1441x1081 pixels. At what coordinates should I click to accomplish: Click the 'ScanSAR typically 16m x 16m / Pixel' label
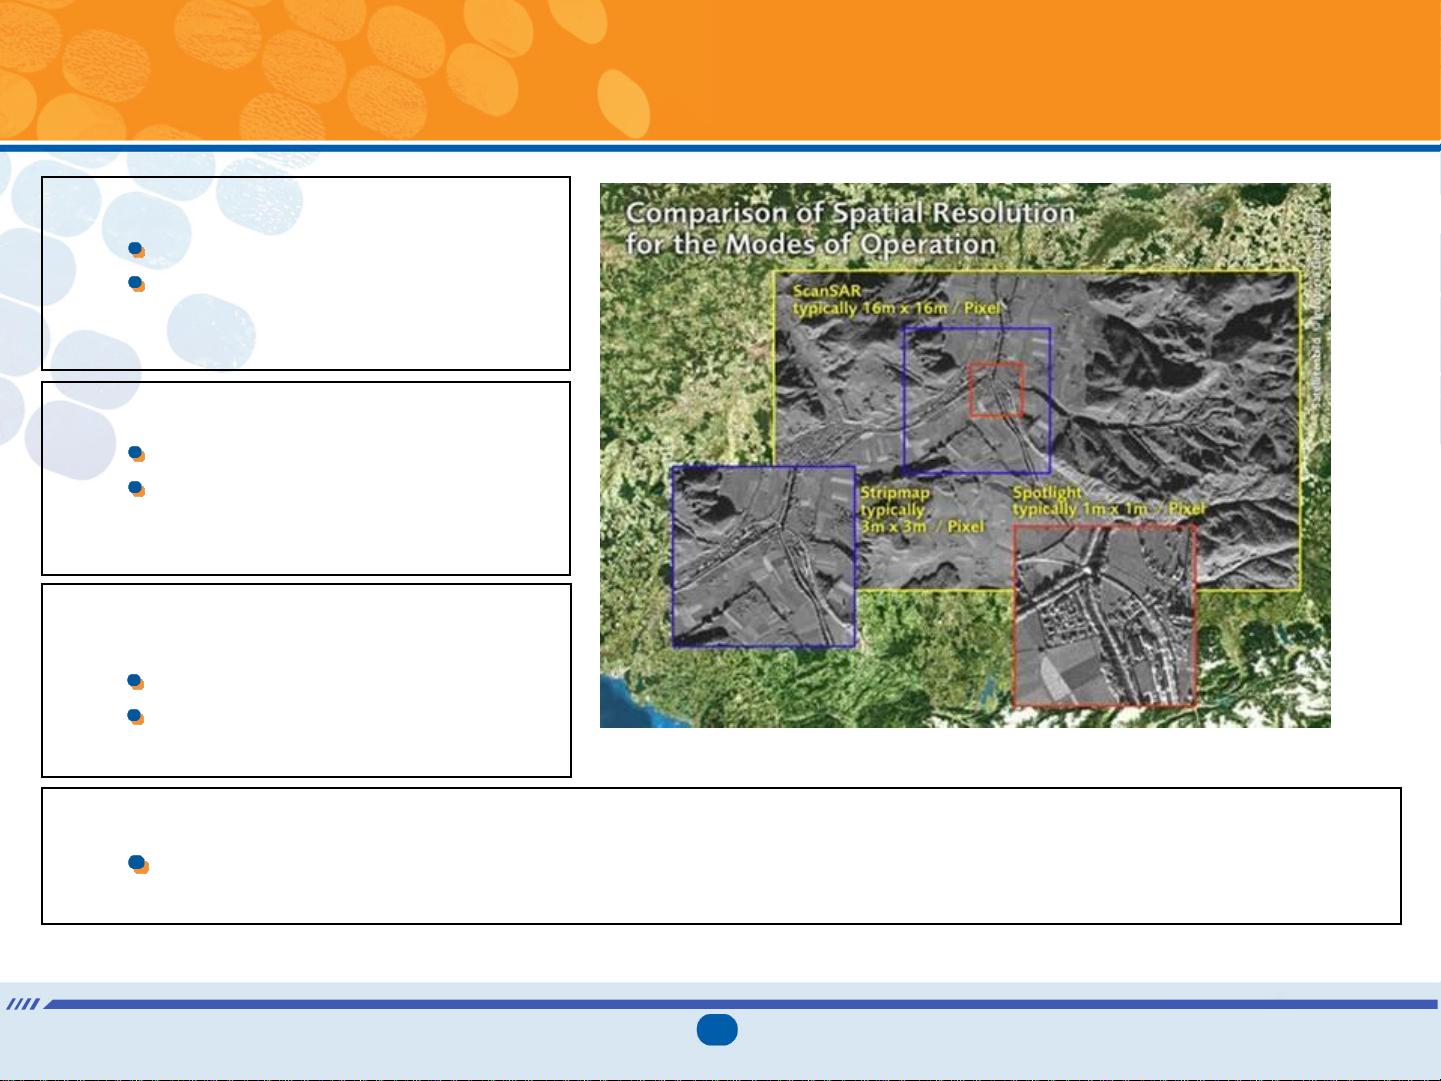click(895, 300)
